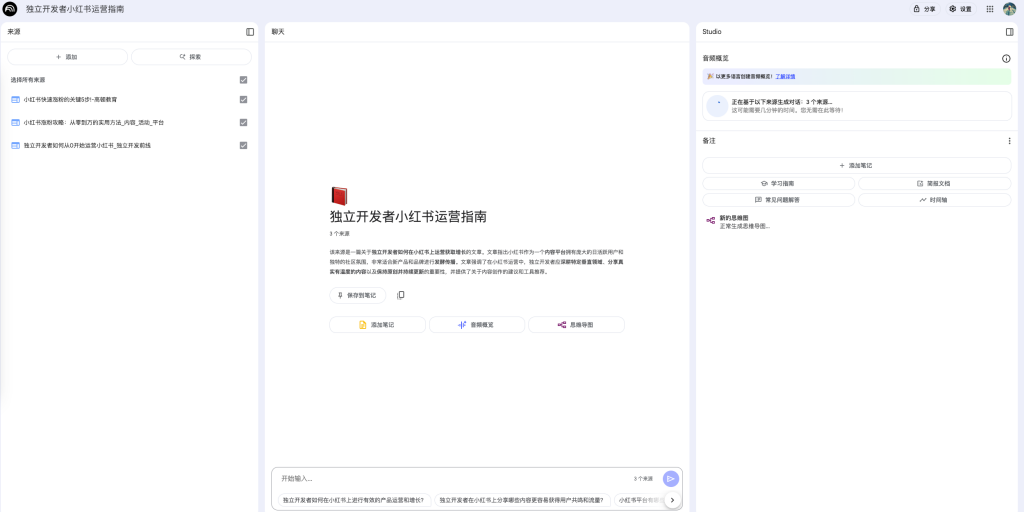Click the 开始输入 chat input field
This screenshot has width=1024, height=512.
pos(451,479)
